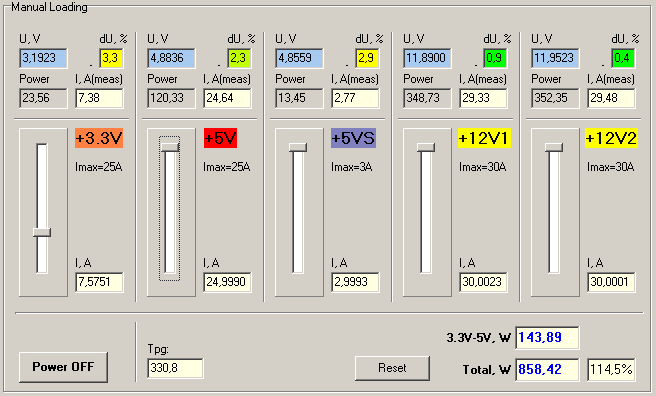Click the voltage field showing 4,8559
Screen dimensions: 656x396
point(299,58)
